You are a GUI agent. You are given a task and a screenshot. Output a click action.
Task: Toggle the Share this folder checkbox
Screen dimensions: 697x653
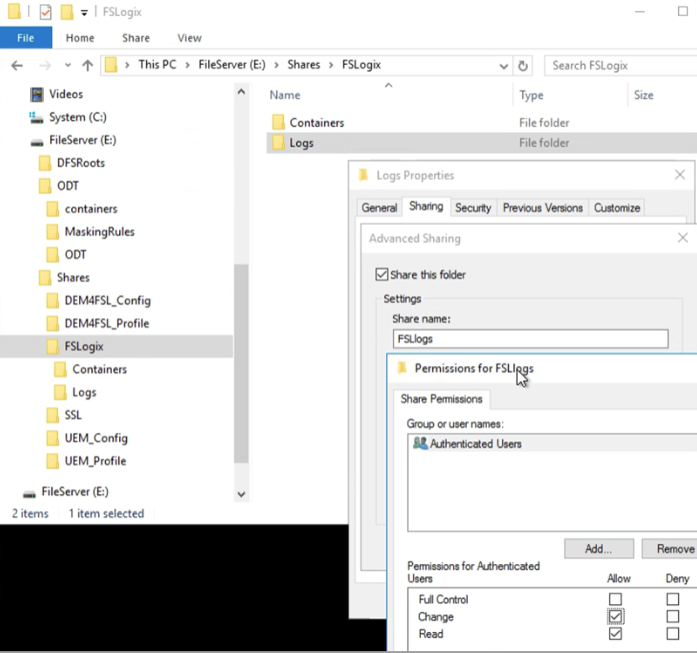point(381,274)
